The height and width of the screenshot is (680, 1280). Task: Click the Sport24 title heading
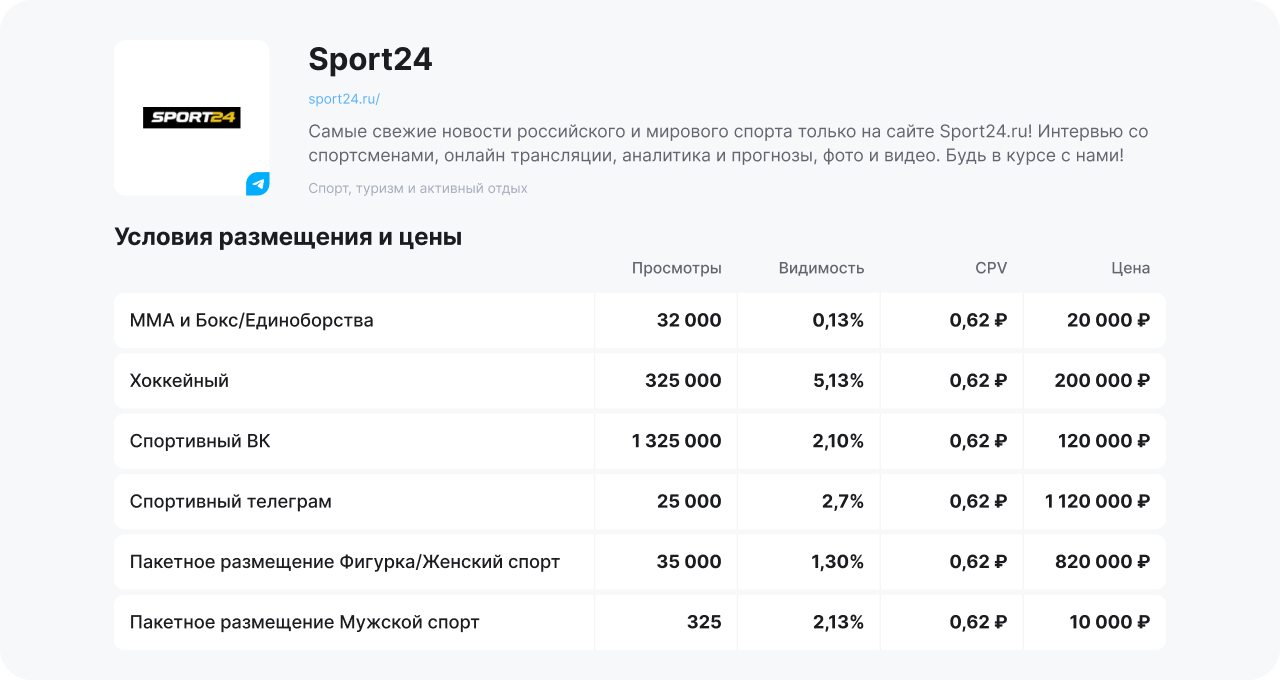click(370, 60)
